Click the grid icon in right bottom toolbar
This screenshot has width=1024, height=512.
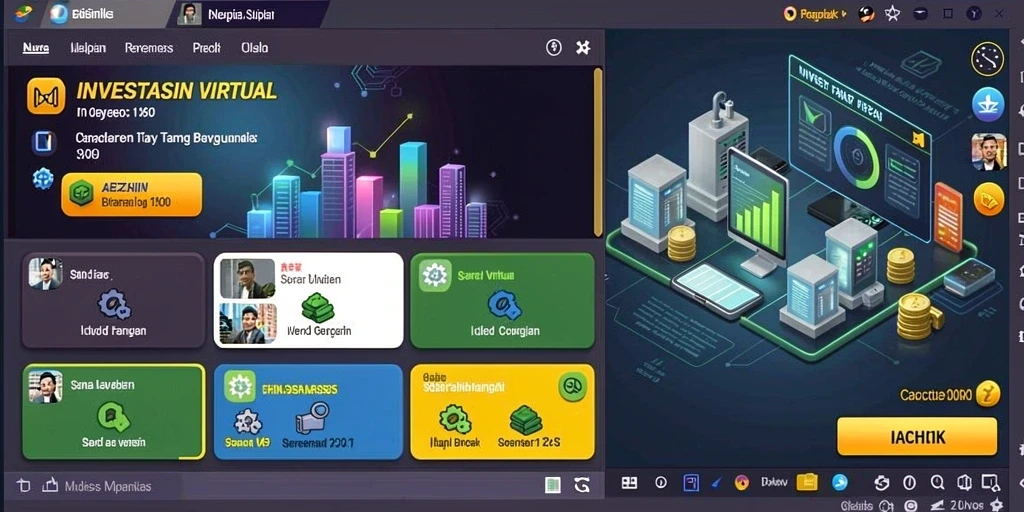(630, 483)
